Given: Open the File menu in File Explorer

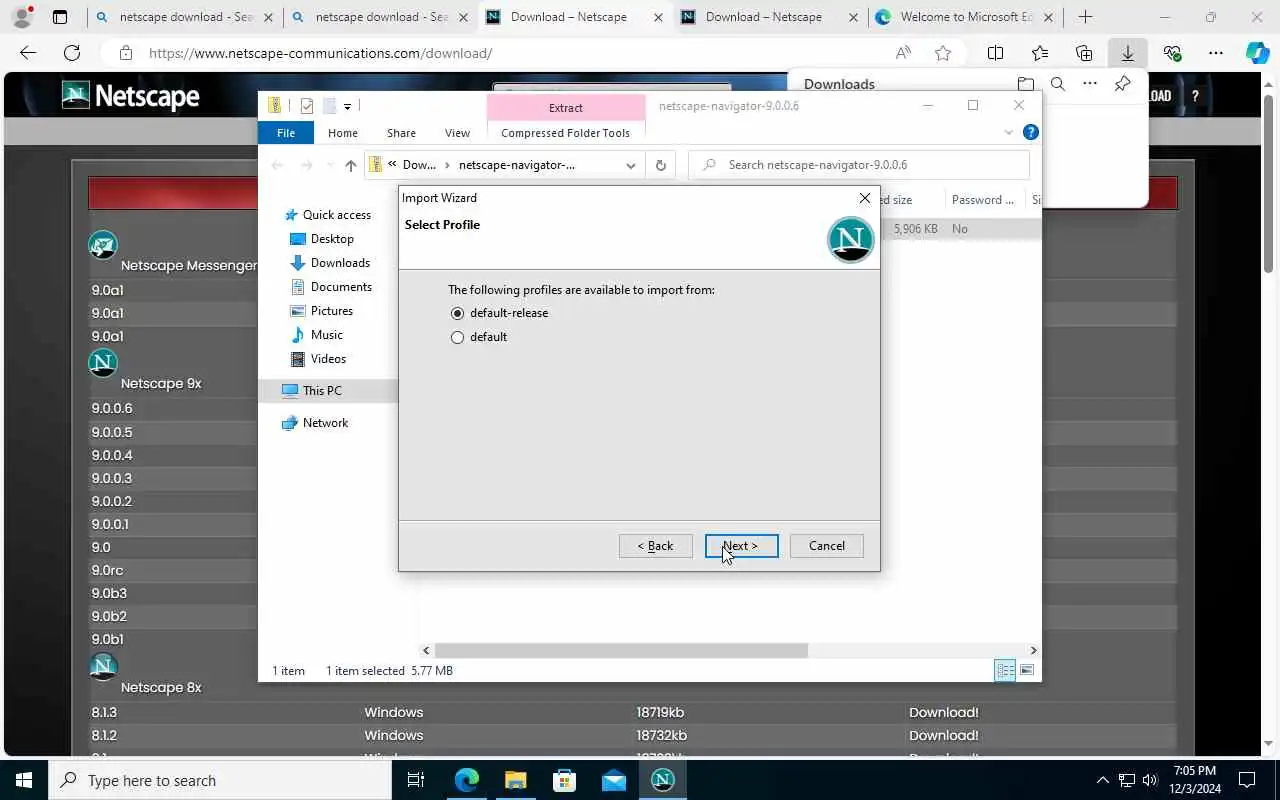Looking at the screenshot, I should click(286, 133).
